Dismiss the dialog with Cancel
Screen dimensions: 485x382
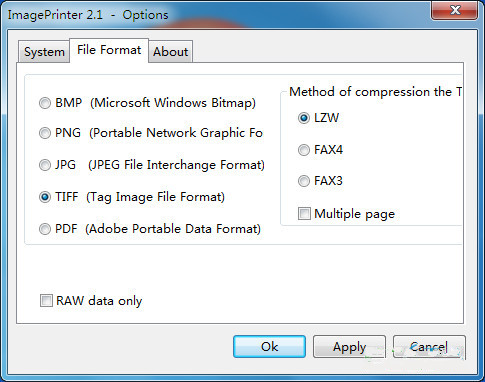[429, 347]
